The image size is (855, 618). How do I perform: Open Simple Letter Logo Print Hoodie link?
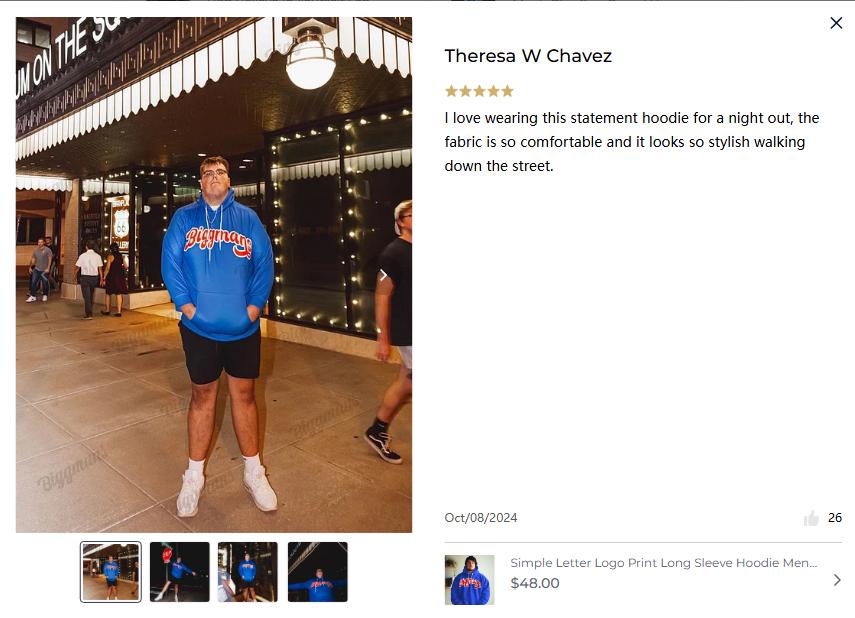tap(664, 563)
